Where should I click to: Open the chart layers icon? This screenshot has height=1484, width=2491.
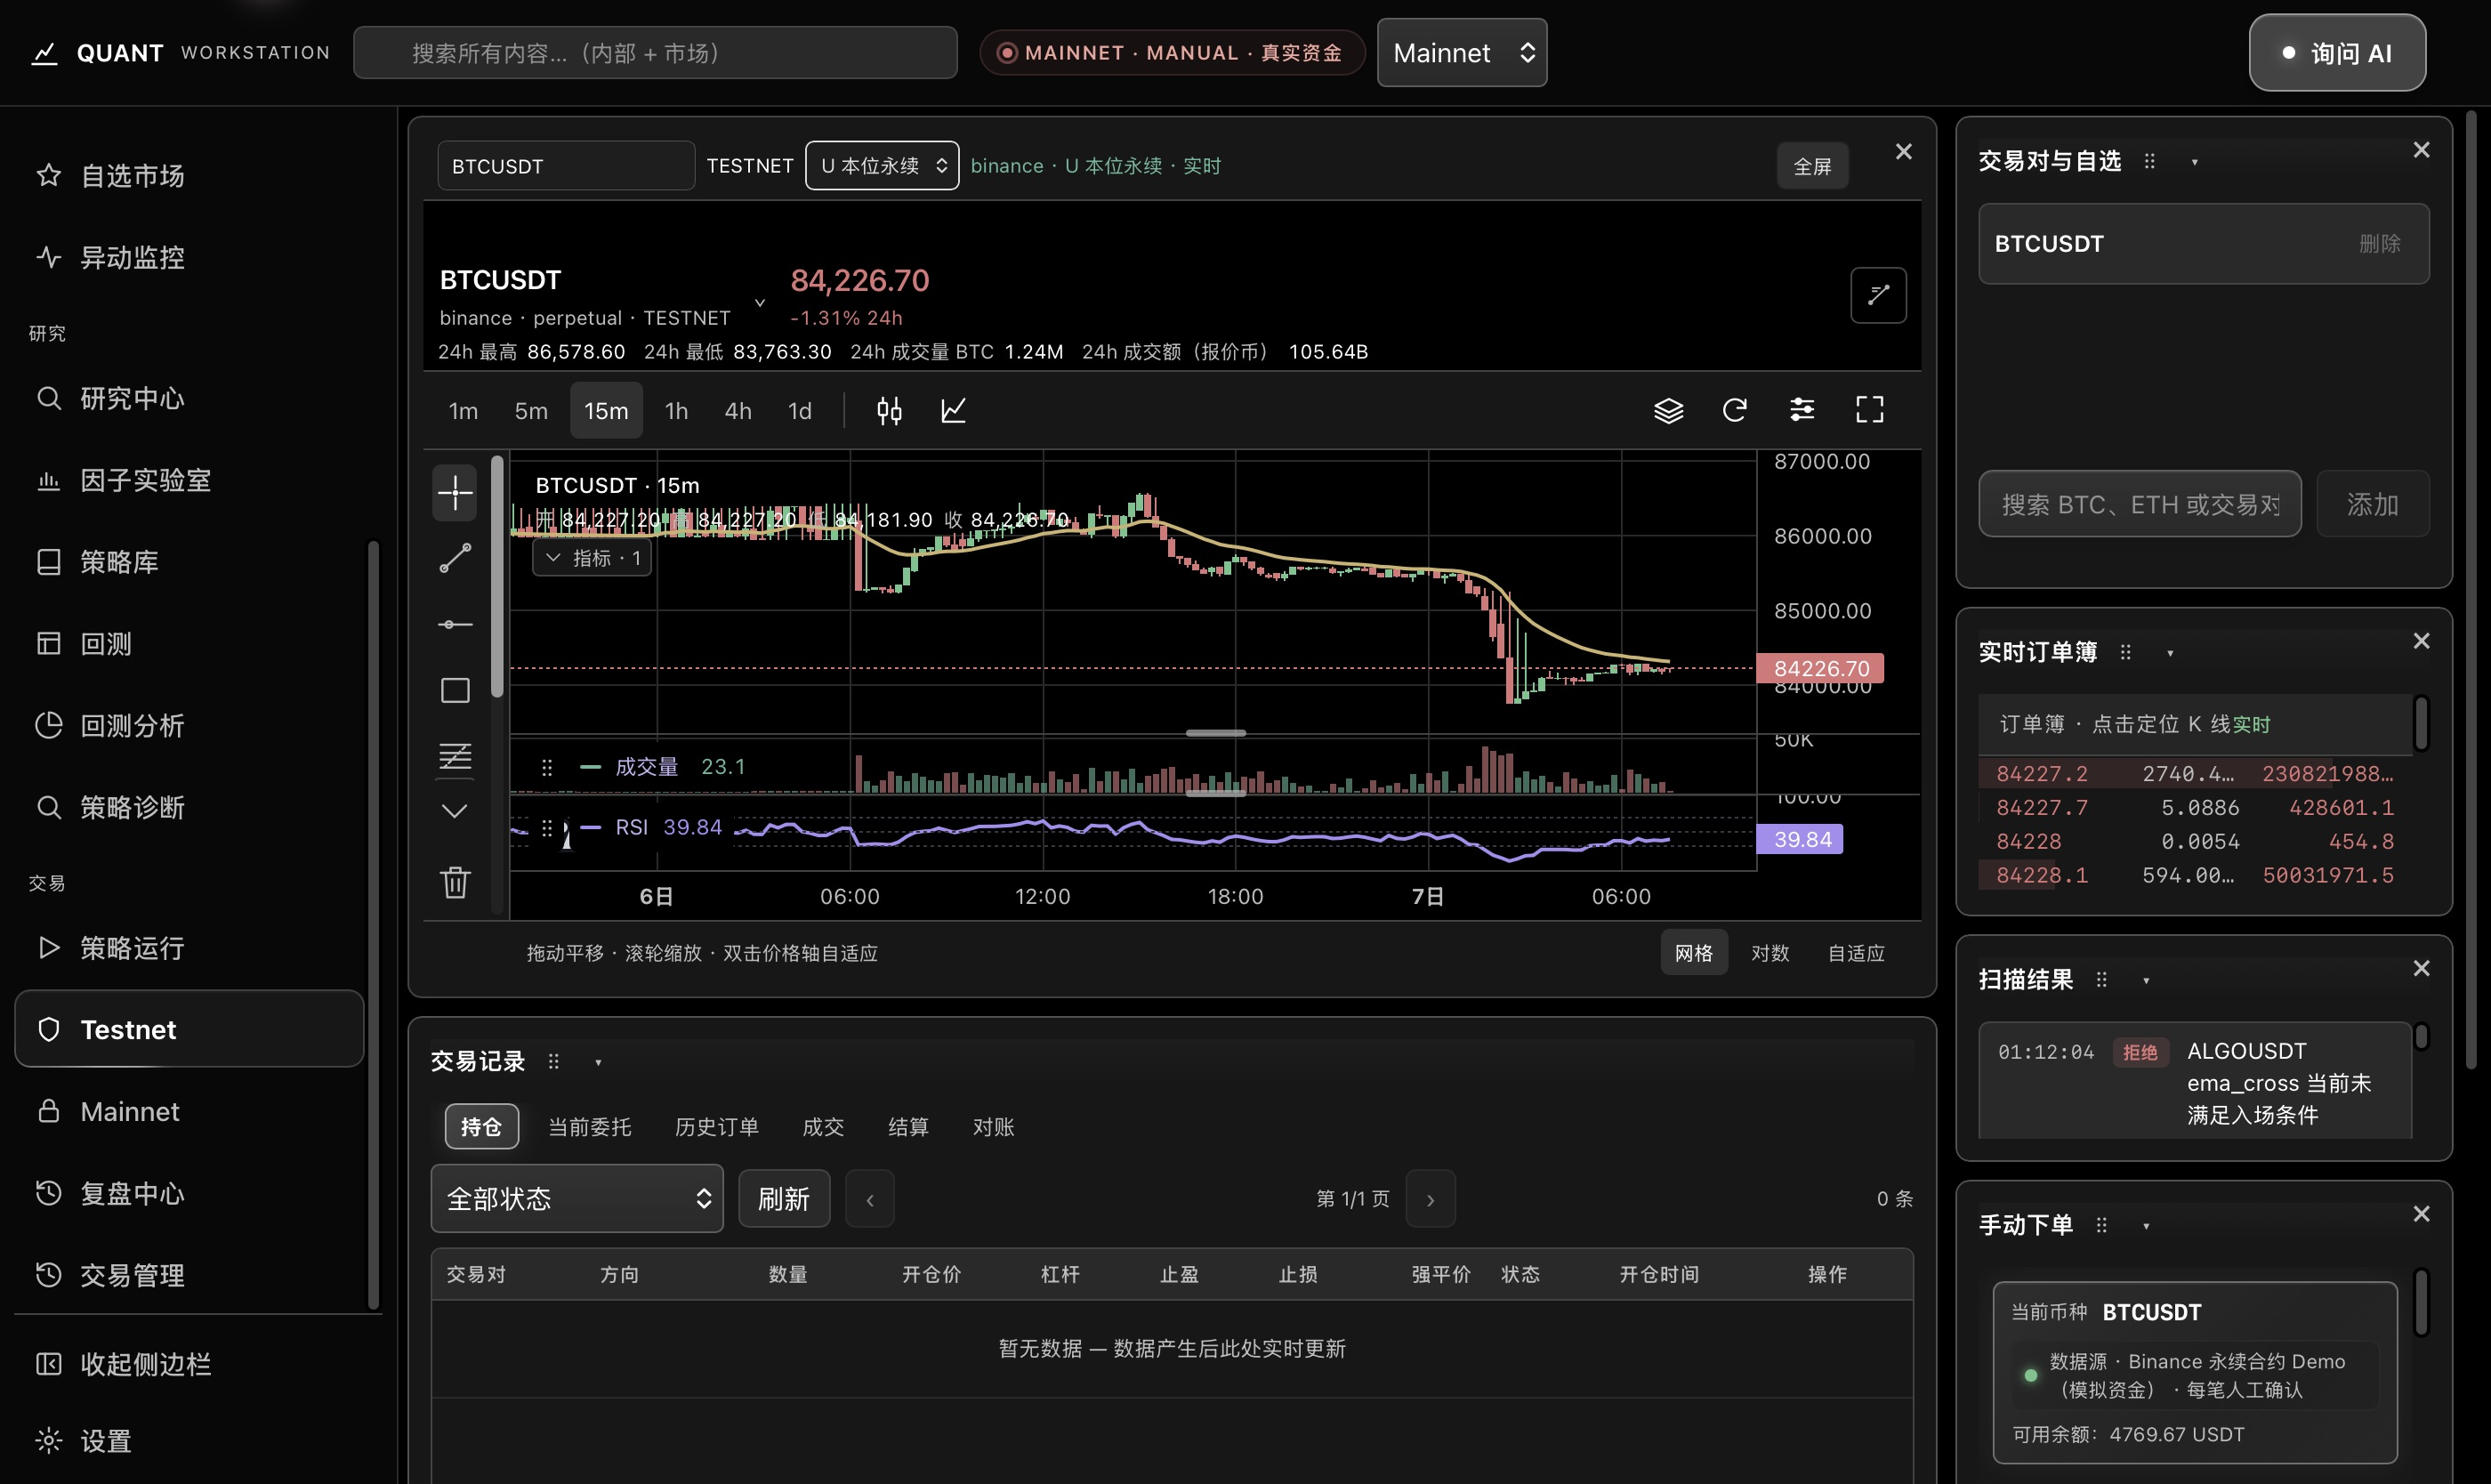click(1668, 410)
